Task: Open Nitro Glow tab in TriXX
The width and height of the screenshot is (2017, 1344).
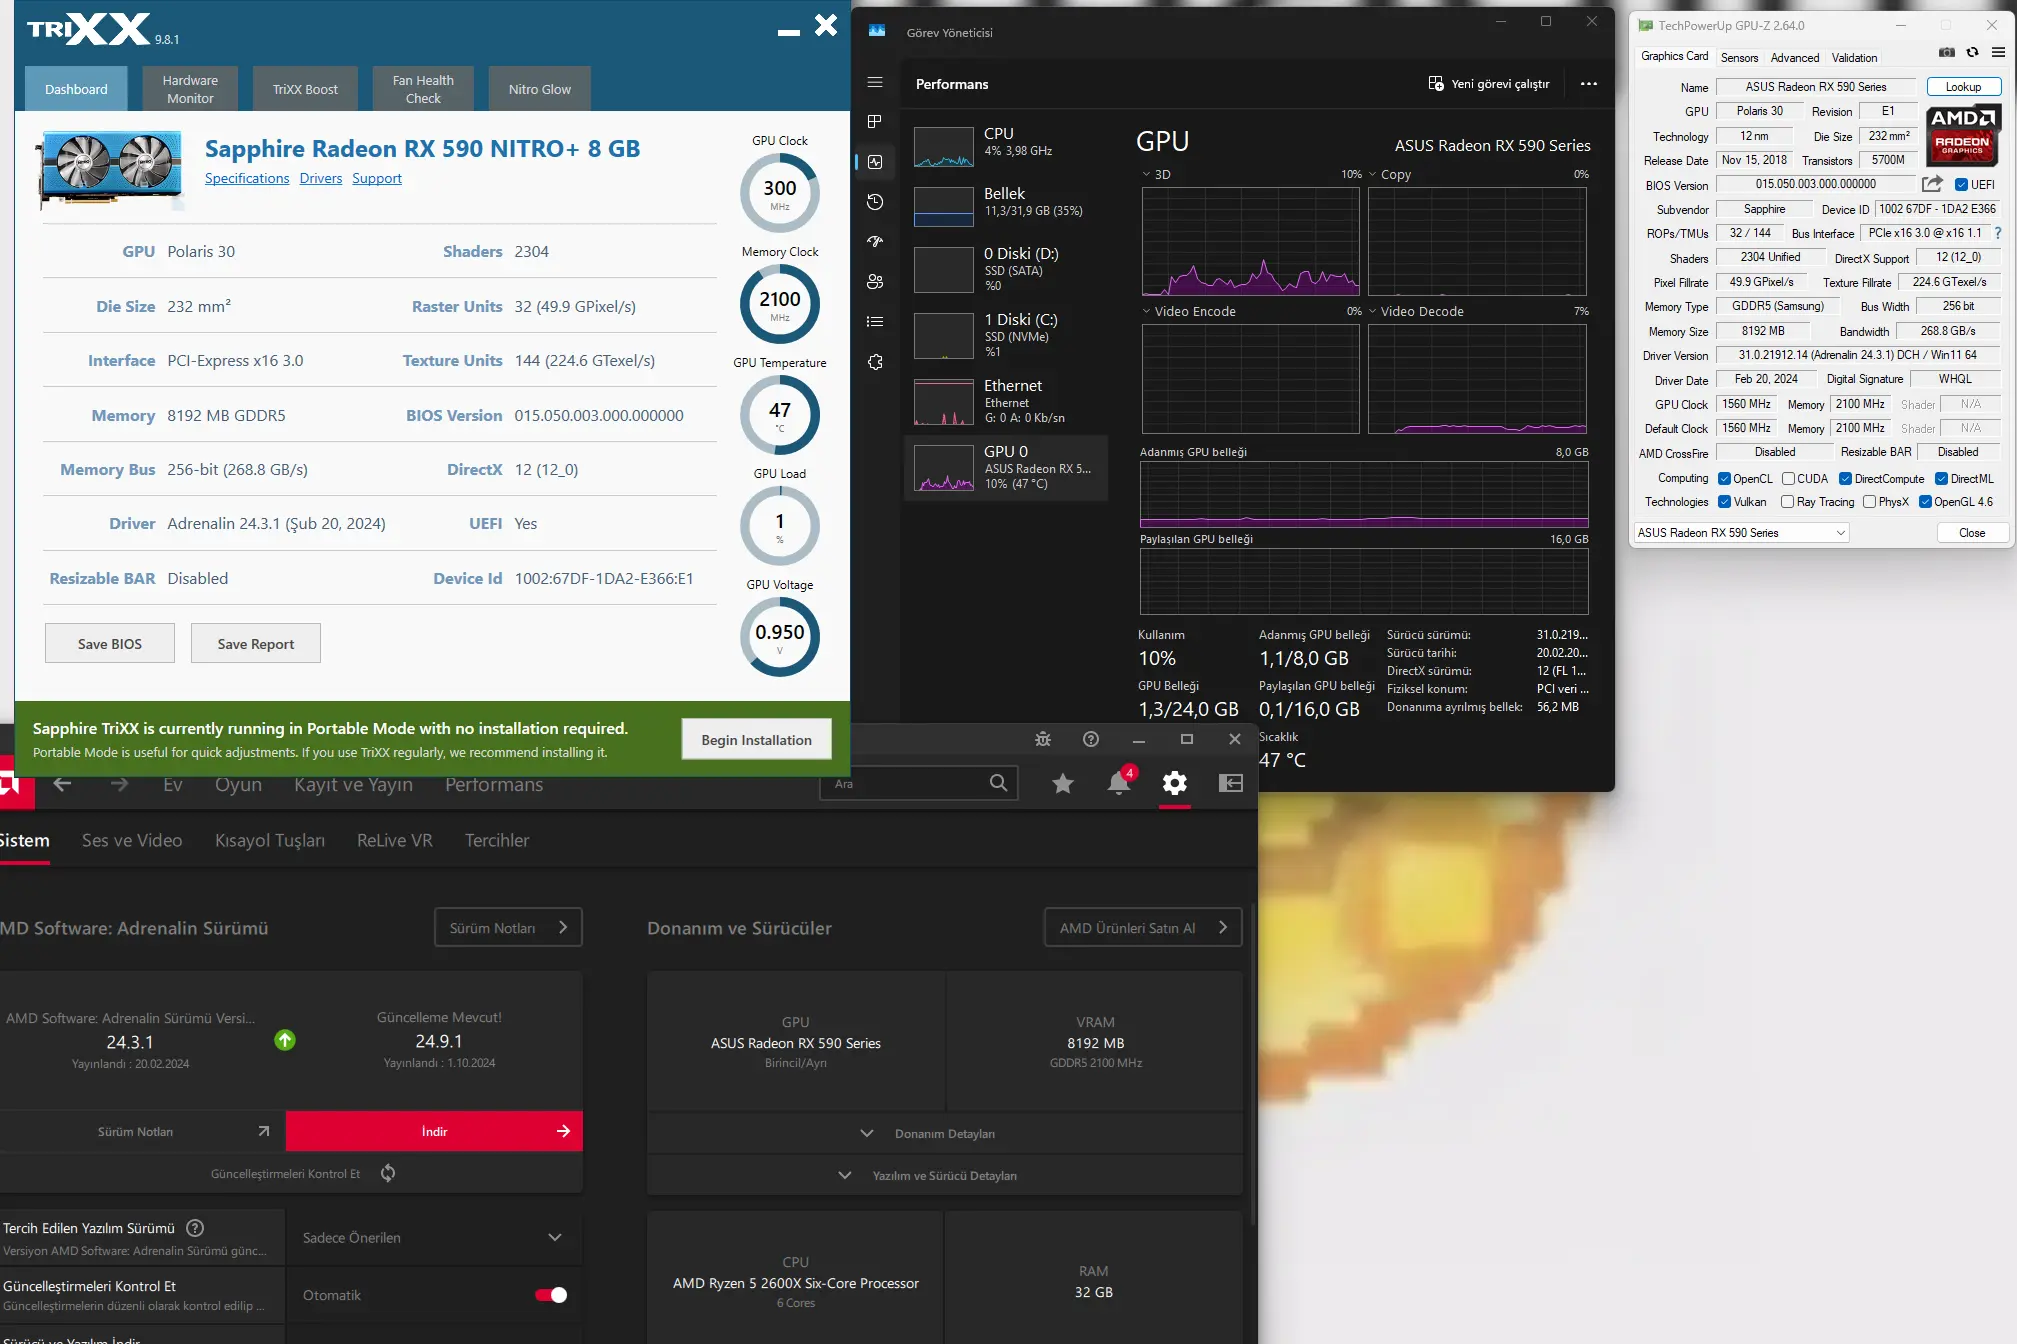Action: [x=540, y=89]
